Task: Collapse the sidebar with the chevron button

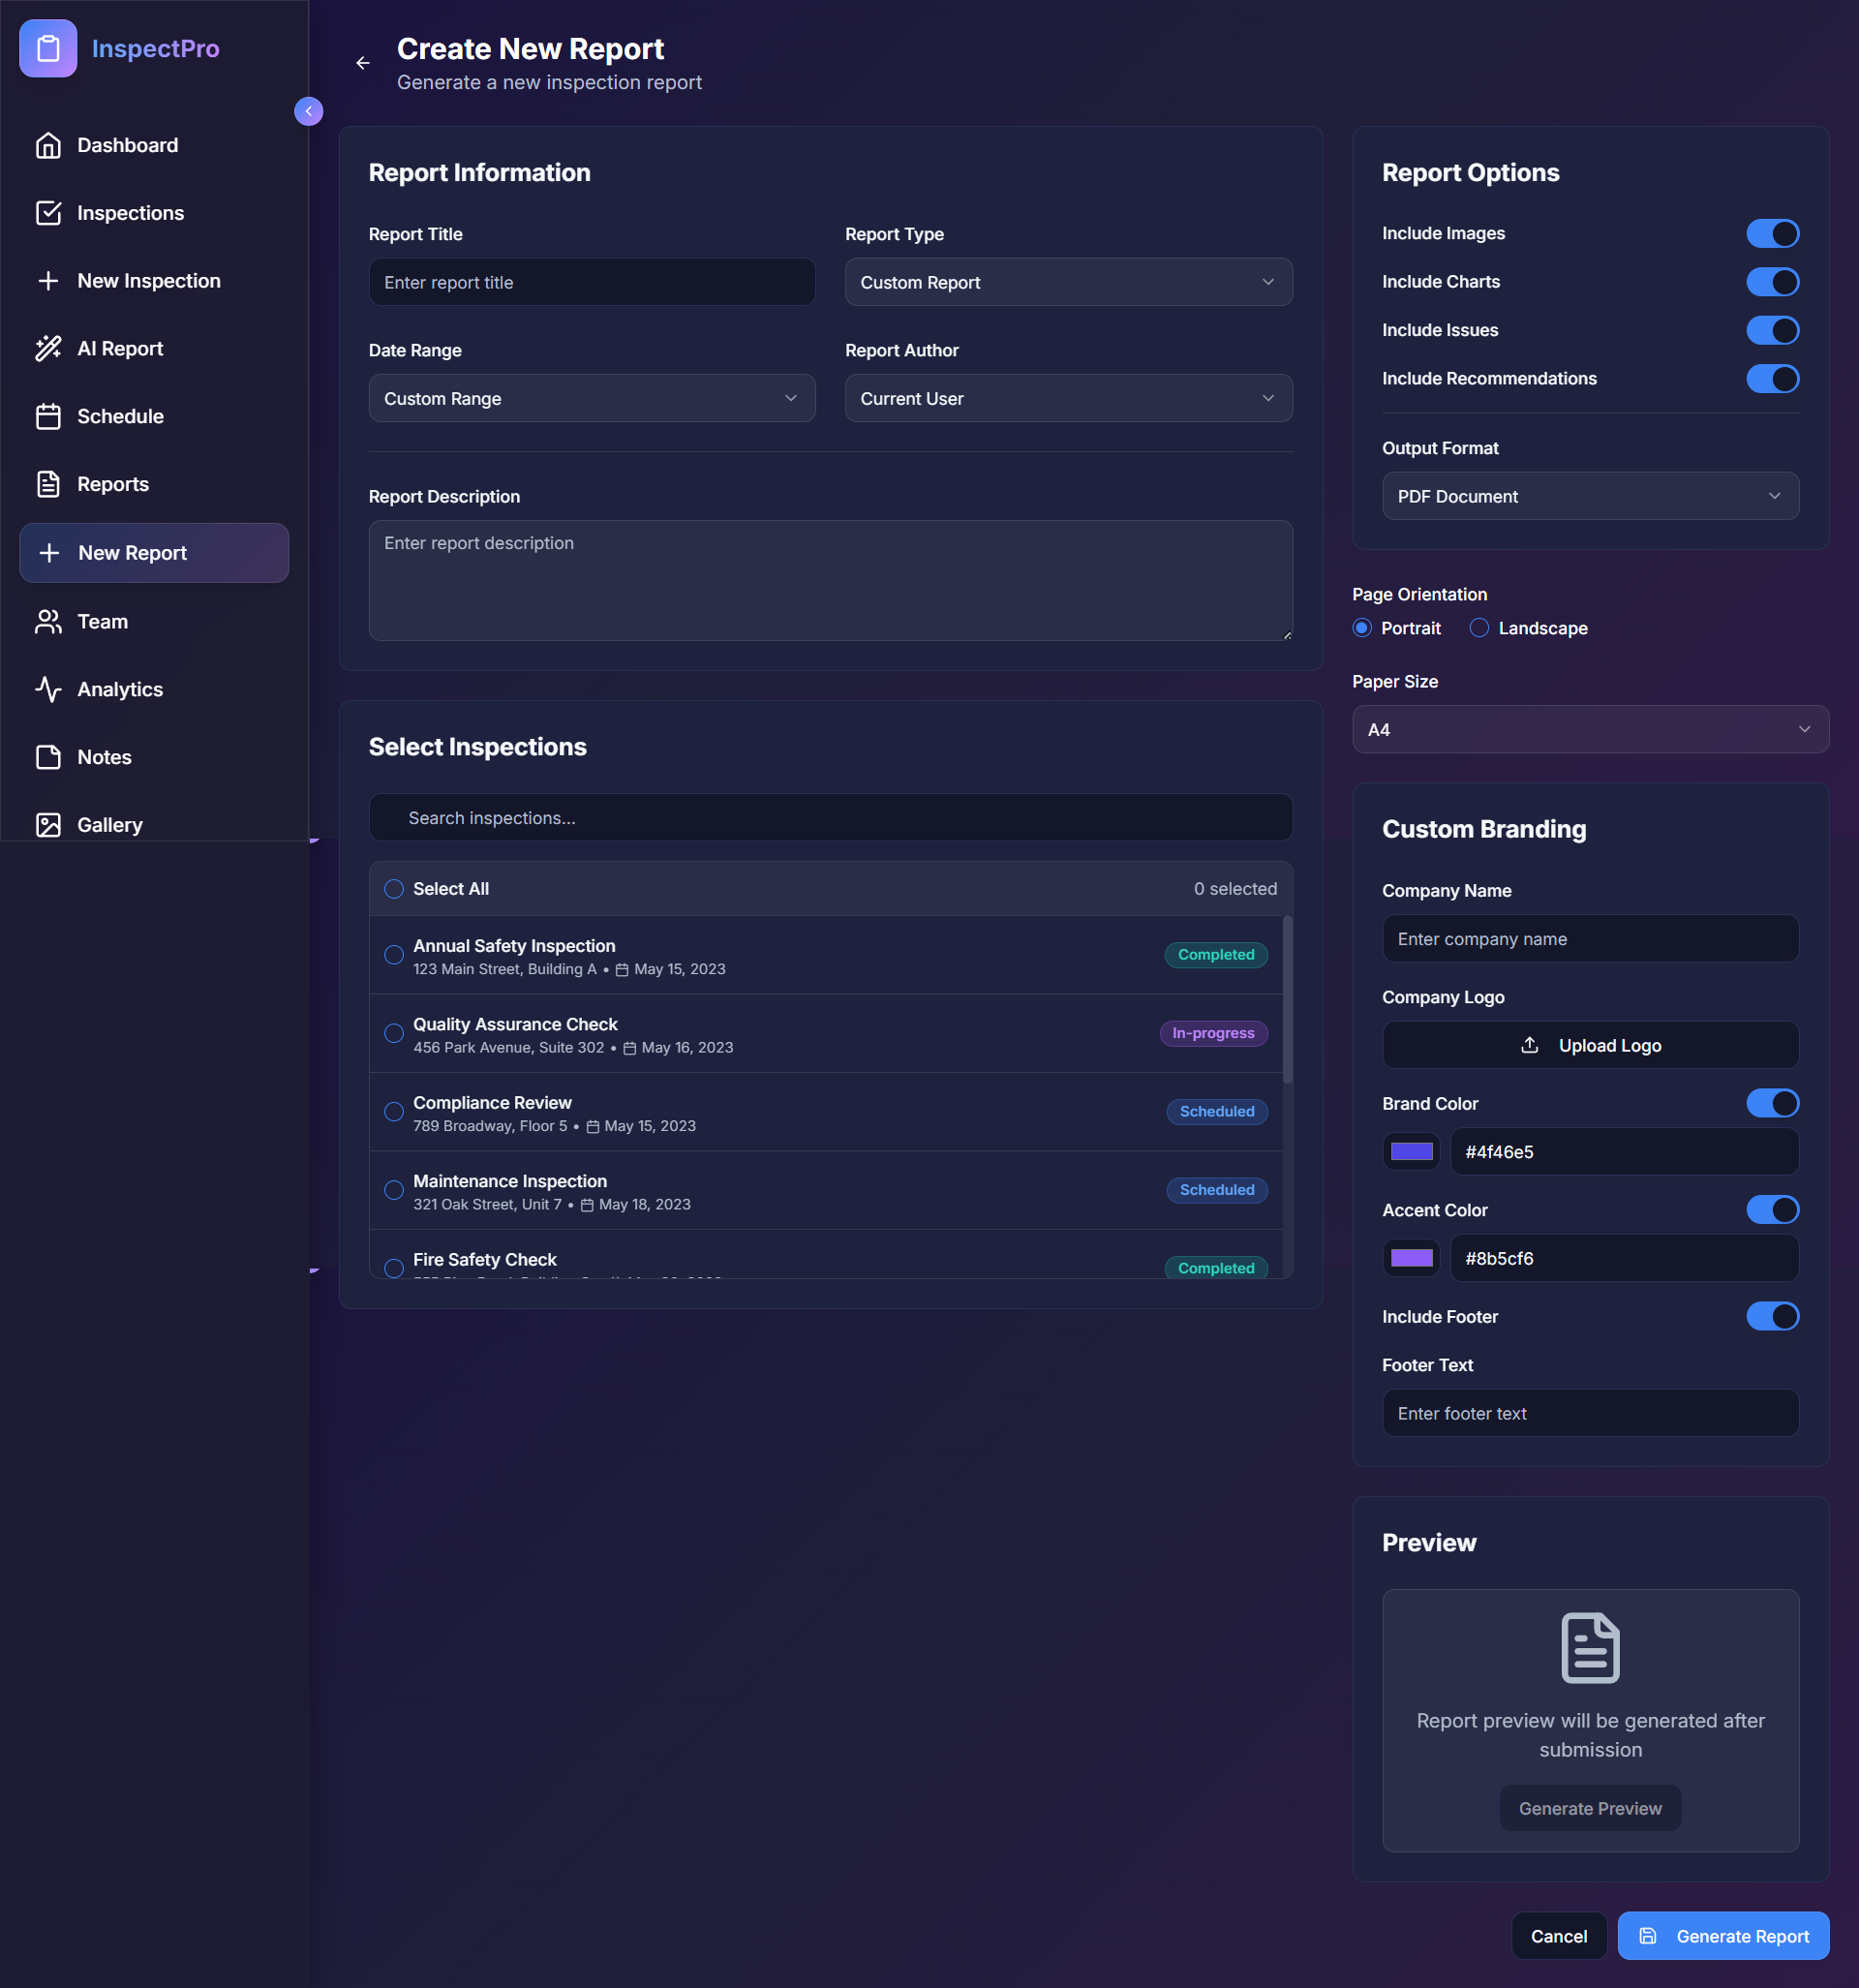Action: [308, 111]
